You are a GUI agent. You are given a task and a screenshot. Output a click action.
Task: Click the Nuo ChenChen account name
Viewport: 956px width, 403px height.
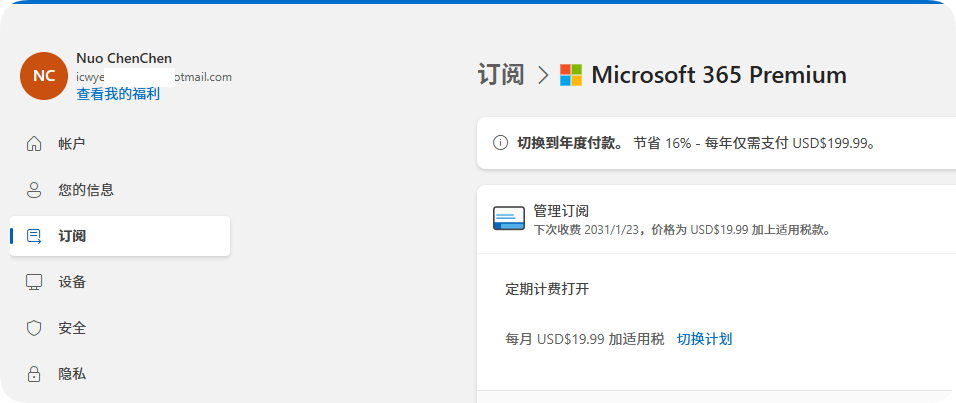coord(124,59)
